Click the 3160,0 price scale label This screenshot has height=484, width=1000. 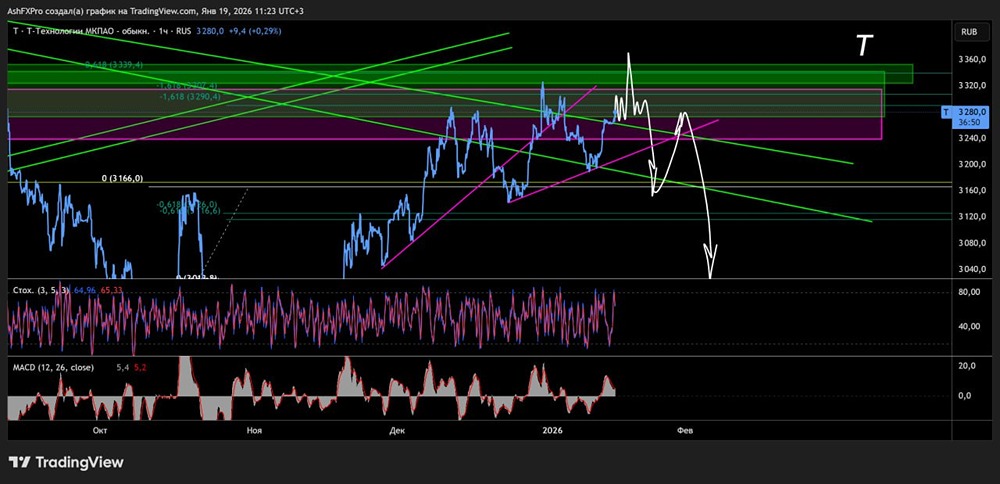(972, 191)
